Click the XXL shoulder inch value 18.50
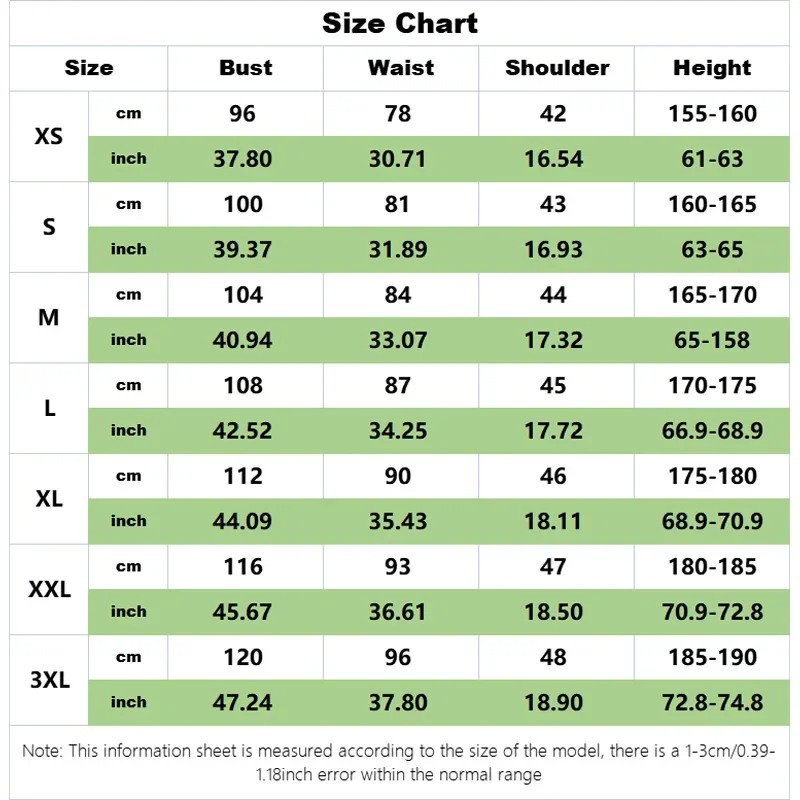800x800 pixels. point(553,612)
